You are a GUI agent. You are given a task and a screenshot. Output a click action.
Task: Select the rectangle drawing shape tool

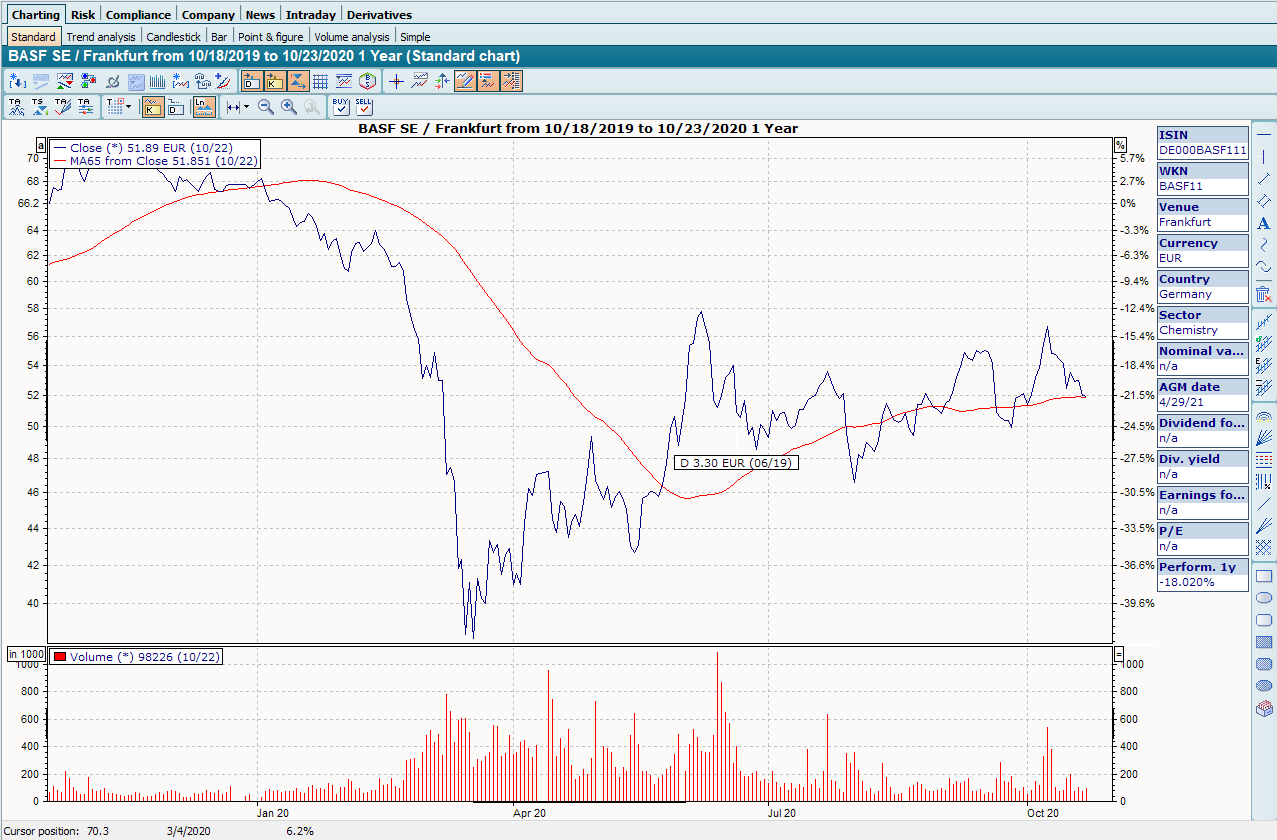pos(1264,576)
